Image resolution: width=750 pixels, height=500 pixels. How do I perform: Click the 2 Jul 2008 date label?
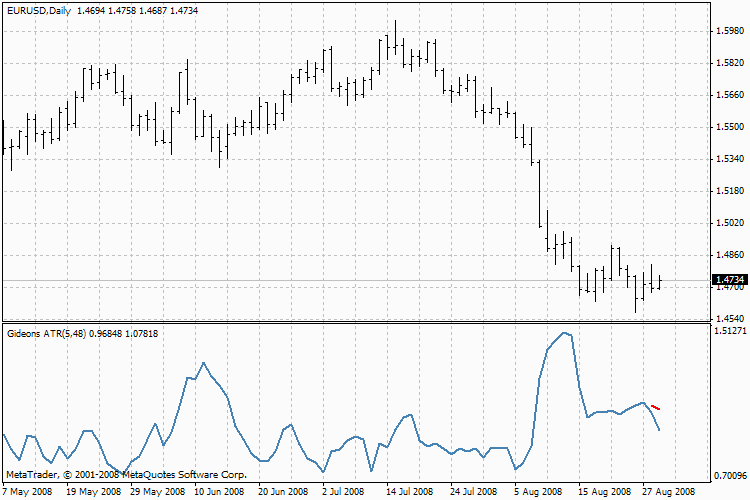click(x=345, y=492)
